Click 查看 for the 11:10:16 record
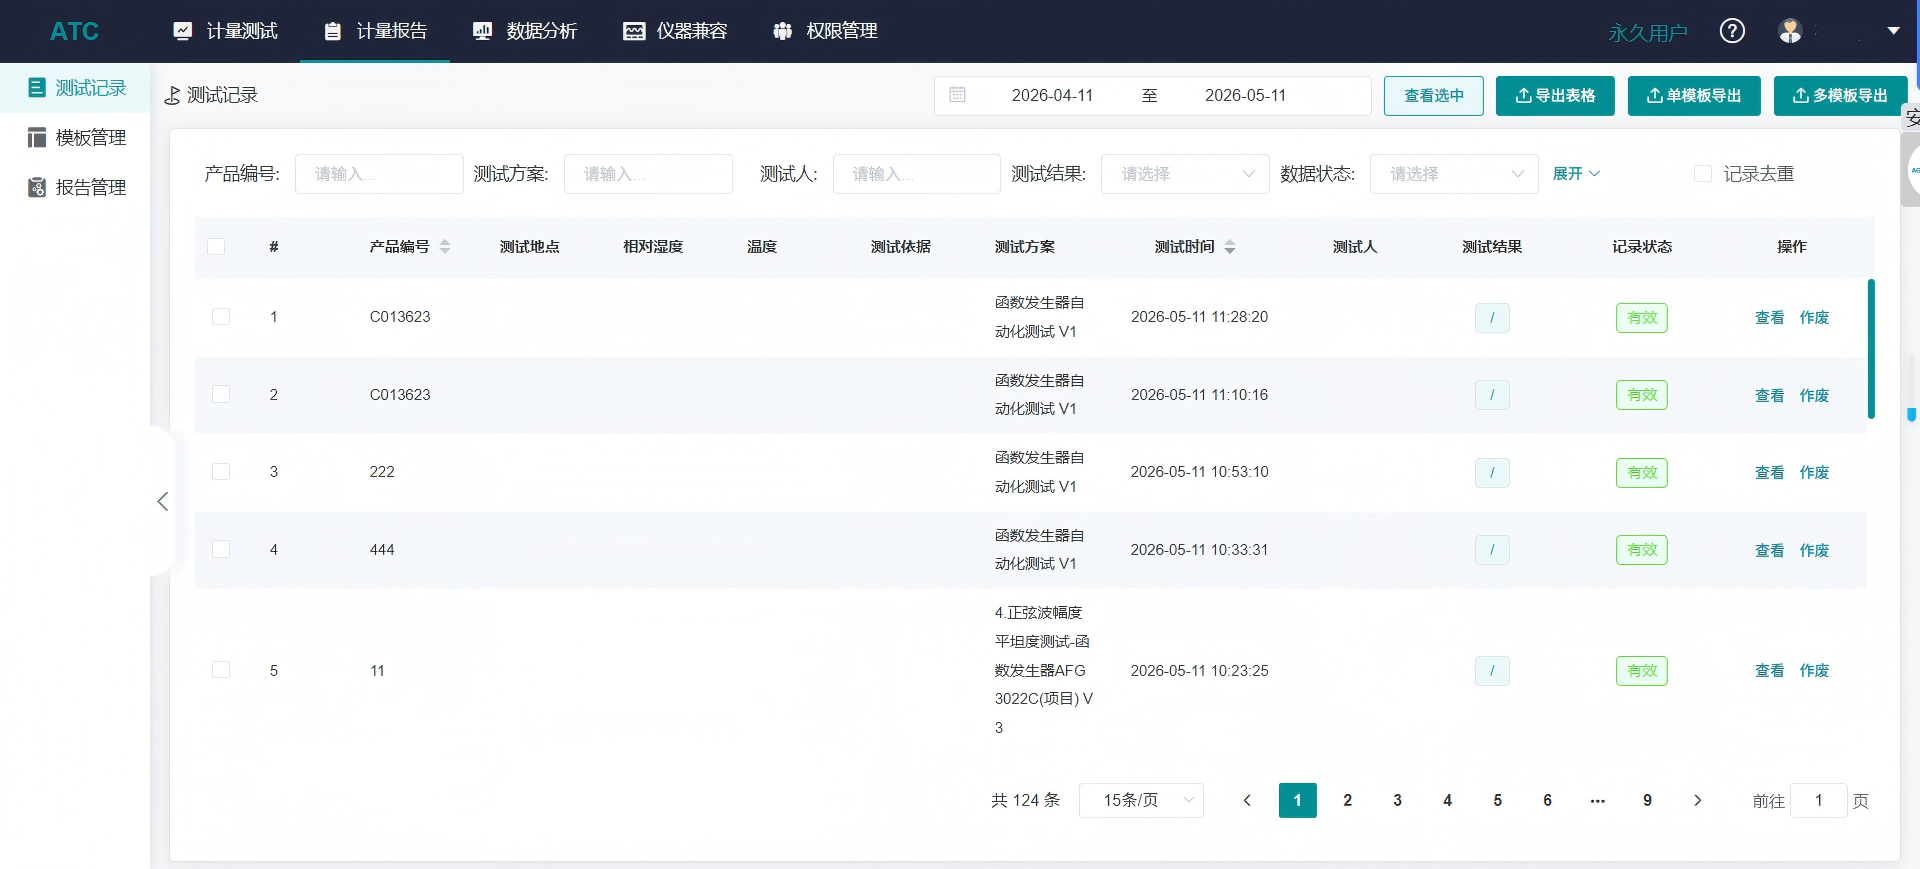Screen dimensions: 1920x869 tap(1769, 395)
